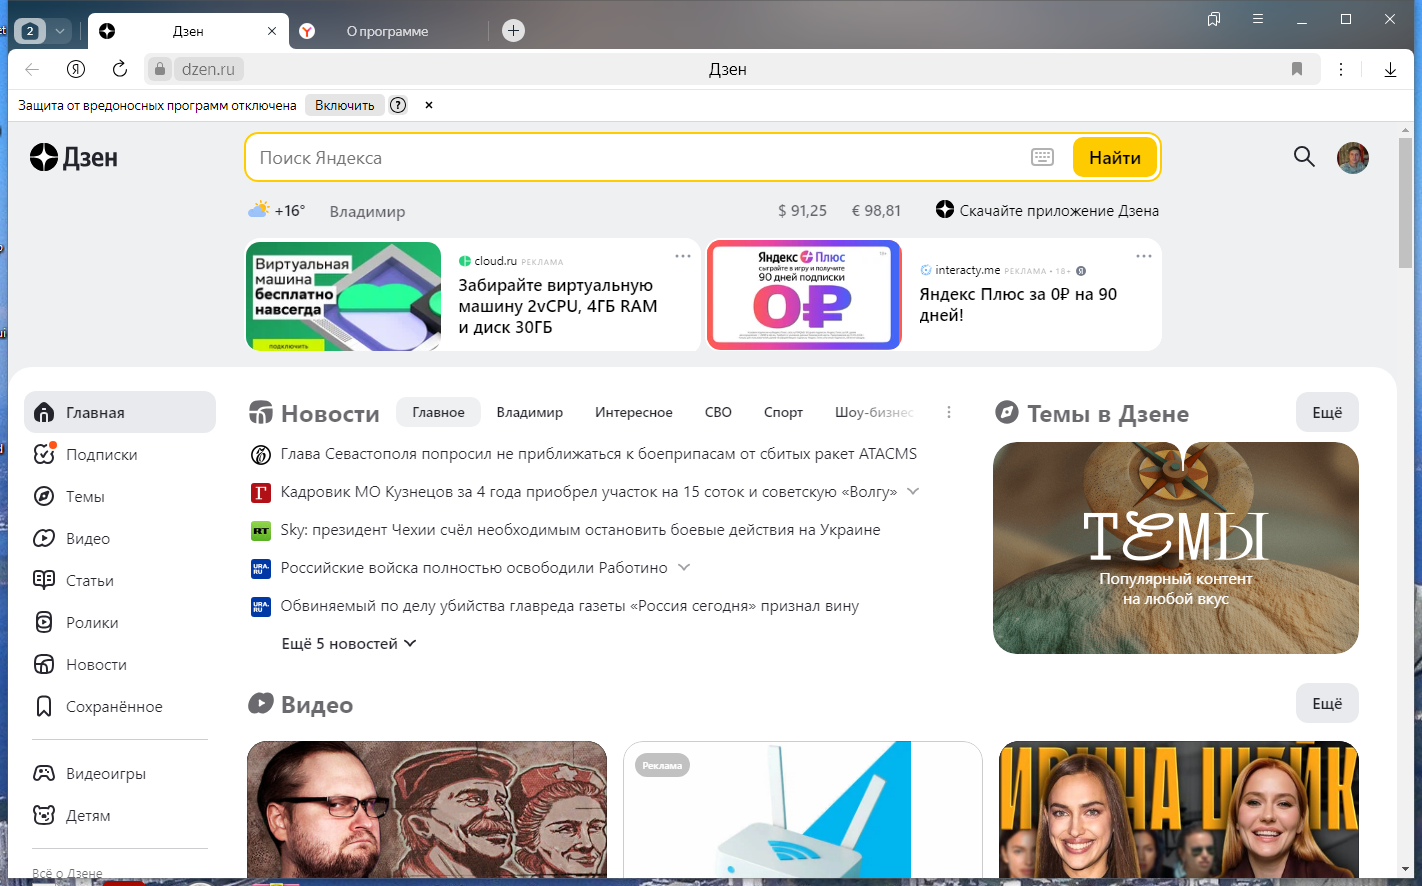The height and width of the screenshot is (886, 1422).
Task: Select the СВО news tab
Action: pyautogui.click(x=718, y=412)
